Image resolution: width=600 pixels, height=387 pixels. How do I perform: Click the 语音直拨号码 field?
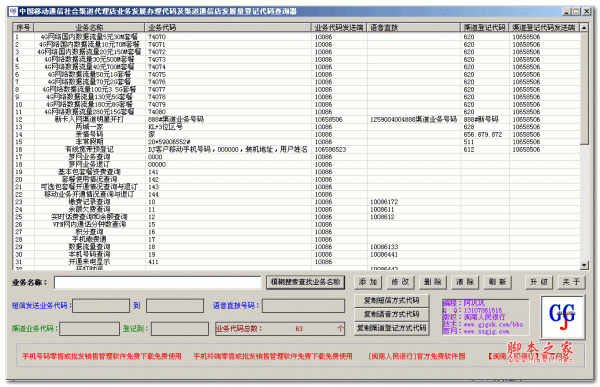(303, 306)
